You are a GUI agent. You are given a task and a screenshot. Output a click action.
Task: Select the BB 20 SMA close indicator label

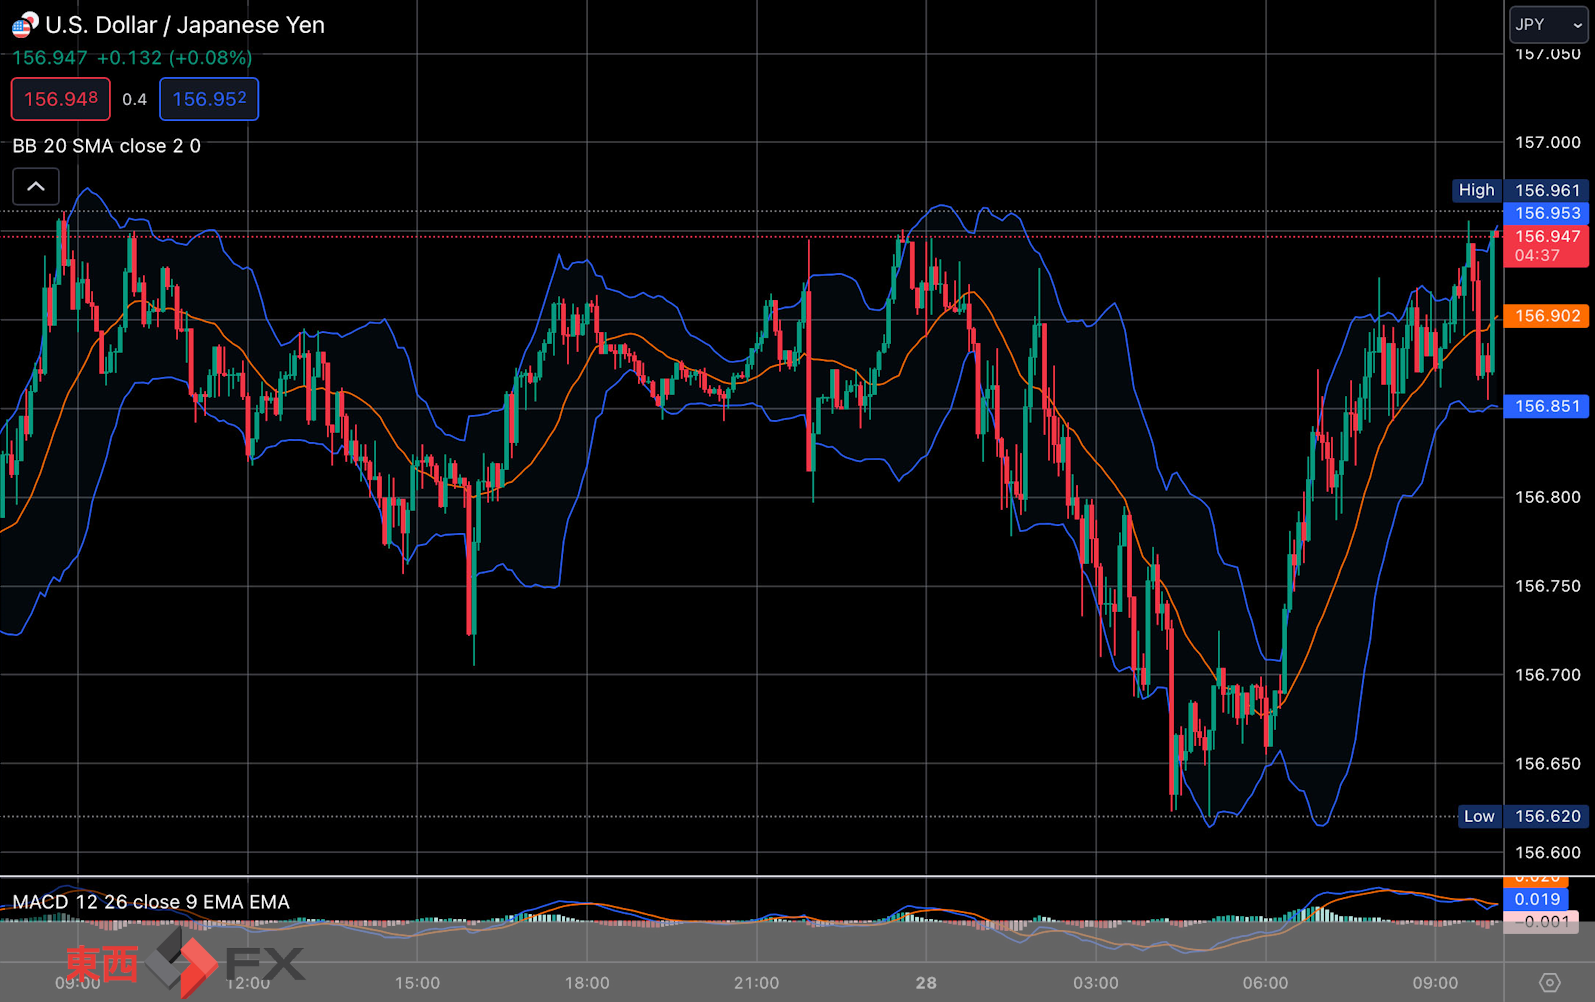coord(107,146)
